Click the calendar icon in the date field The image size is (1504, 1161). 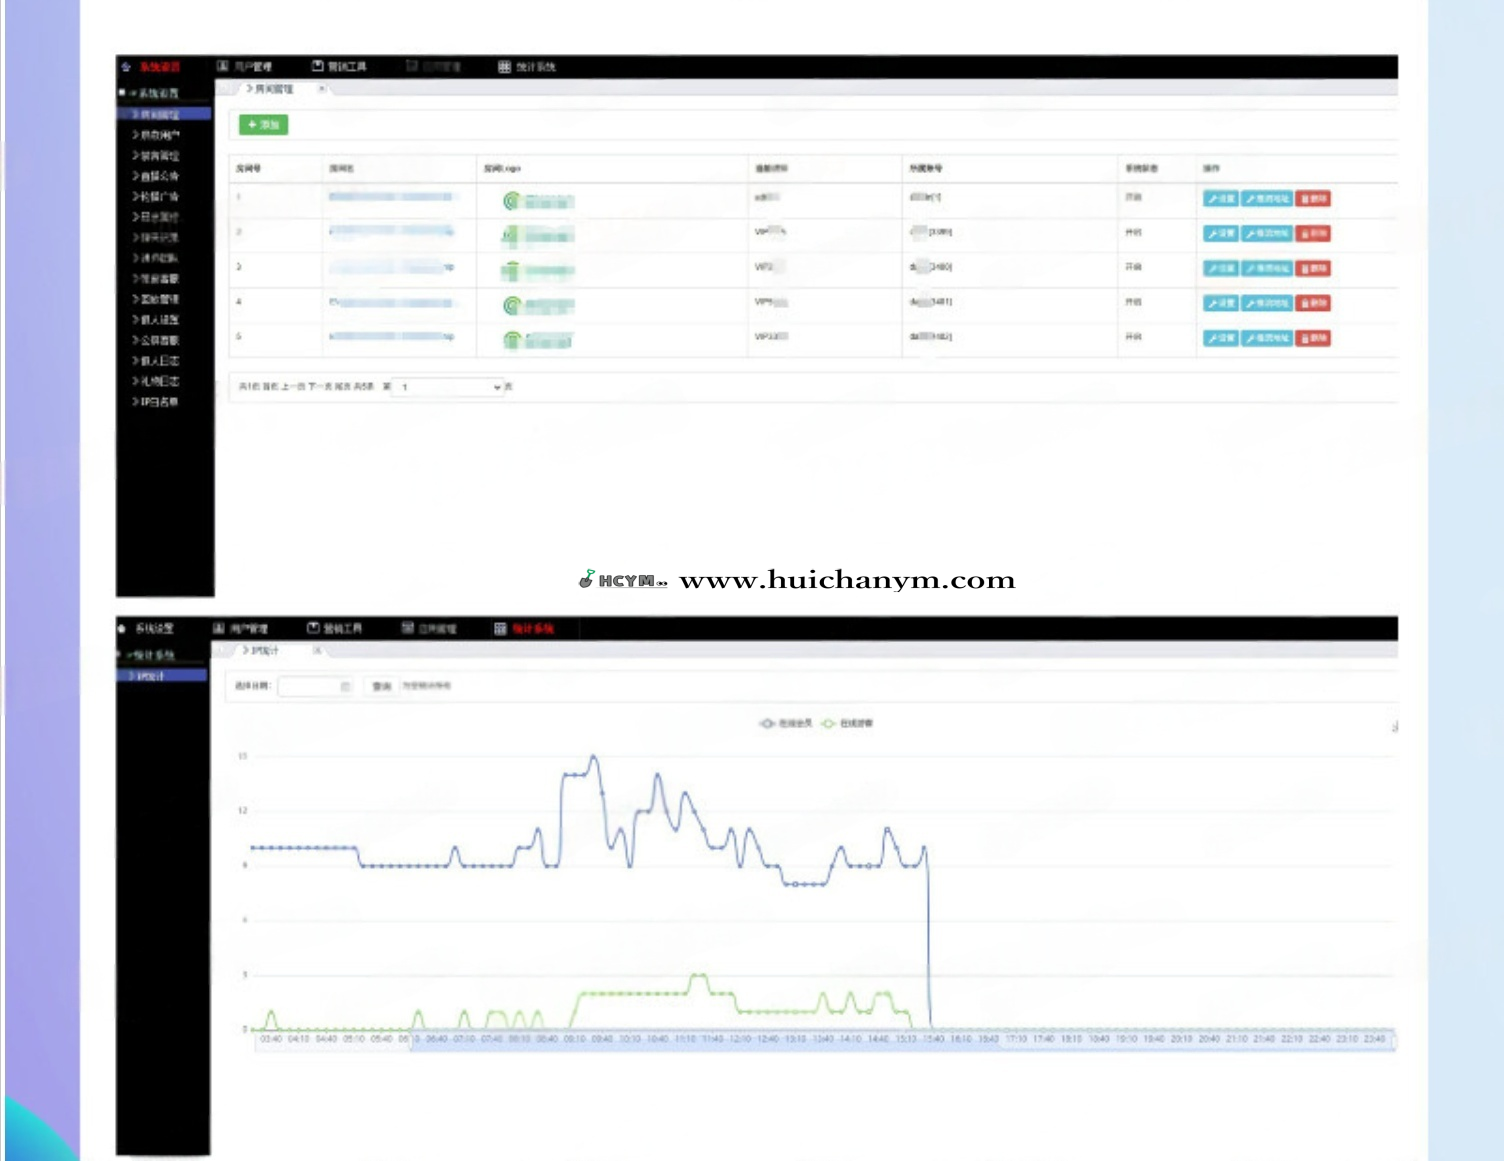point(345,686)
